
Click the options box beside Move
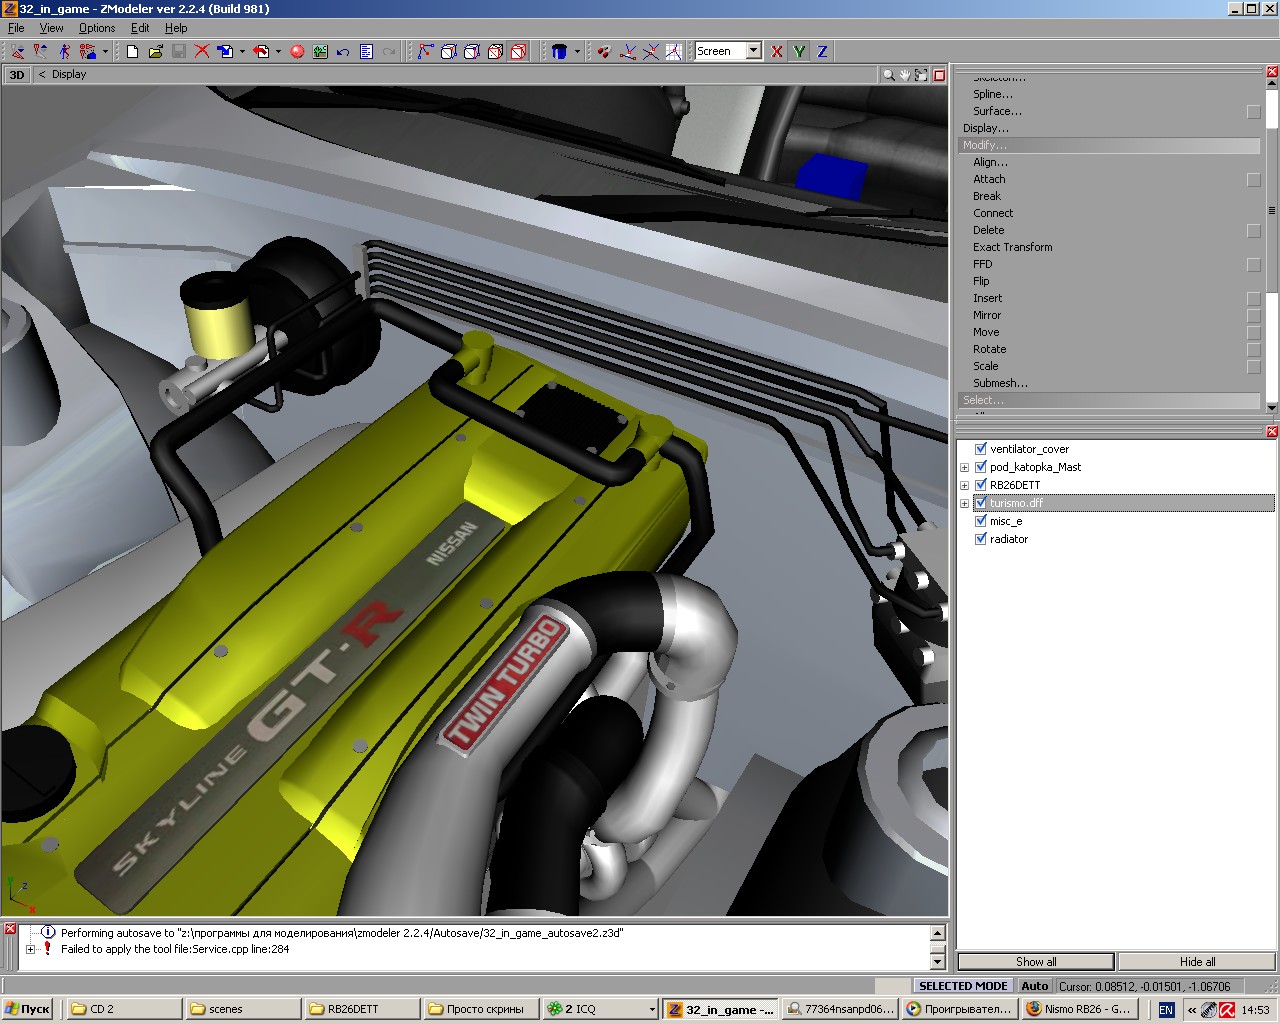point(1254,333)
